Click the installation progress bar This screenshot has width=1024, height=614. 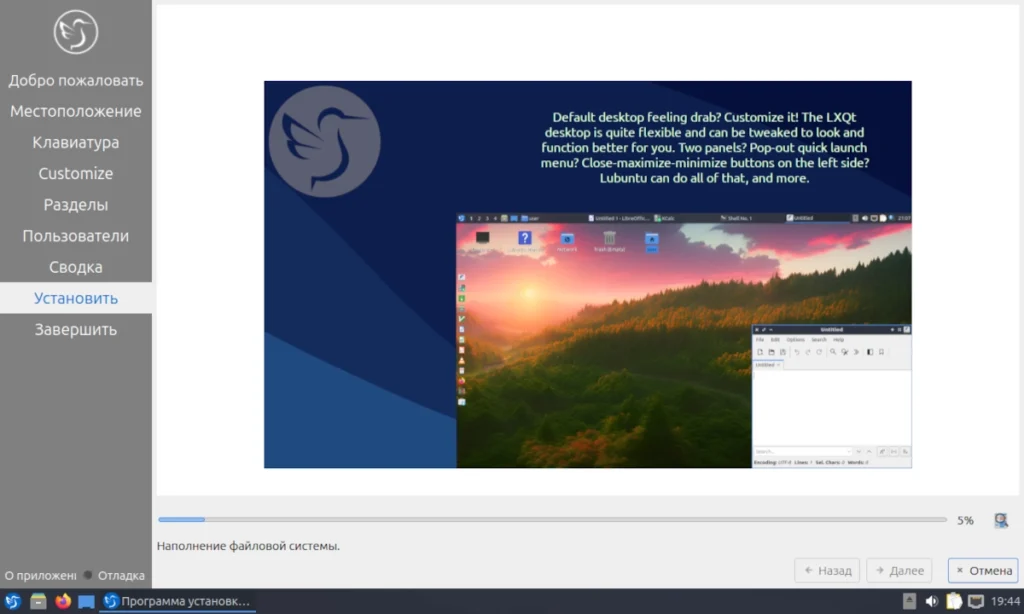552,520
